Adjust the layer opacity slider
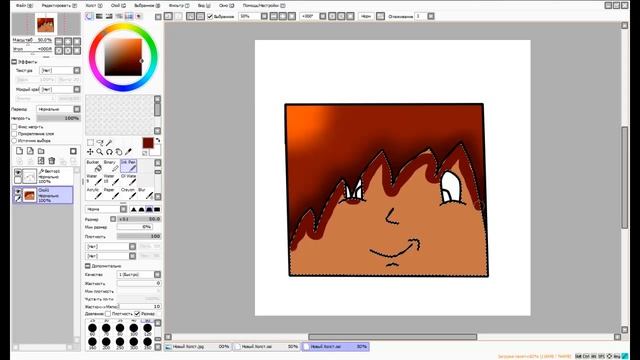Screen dimensions: 640x360 58,118
